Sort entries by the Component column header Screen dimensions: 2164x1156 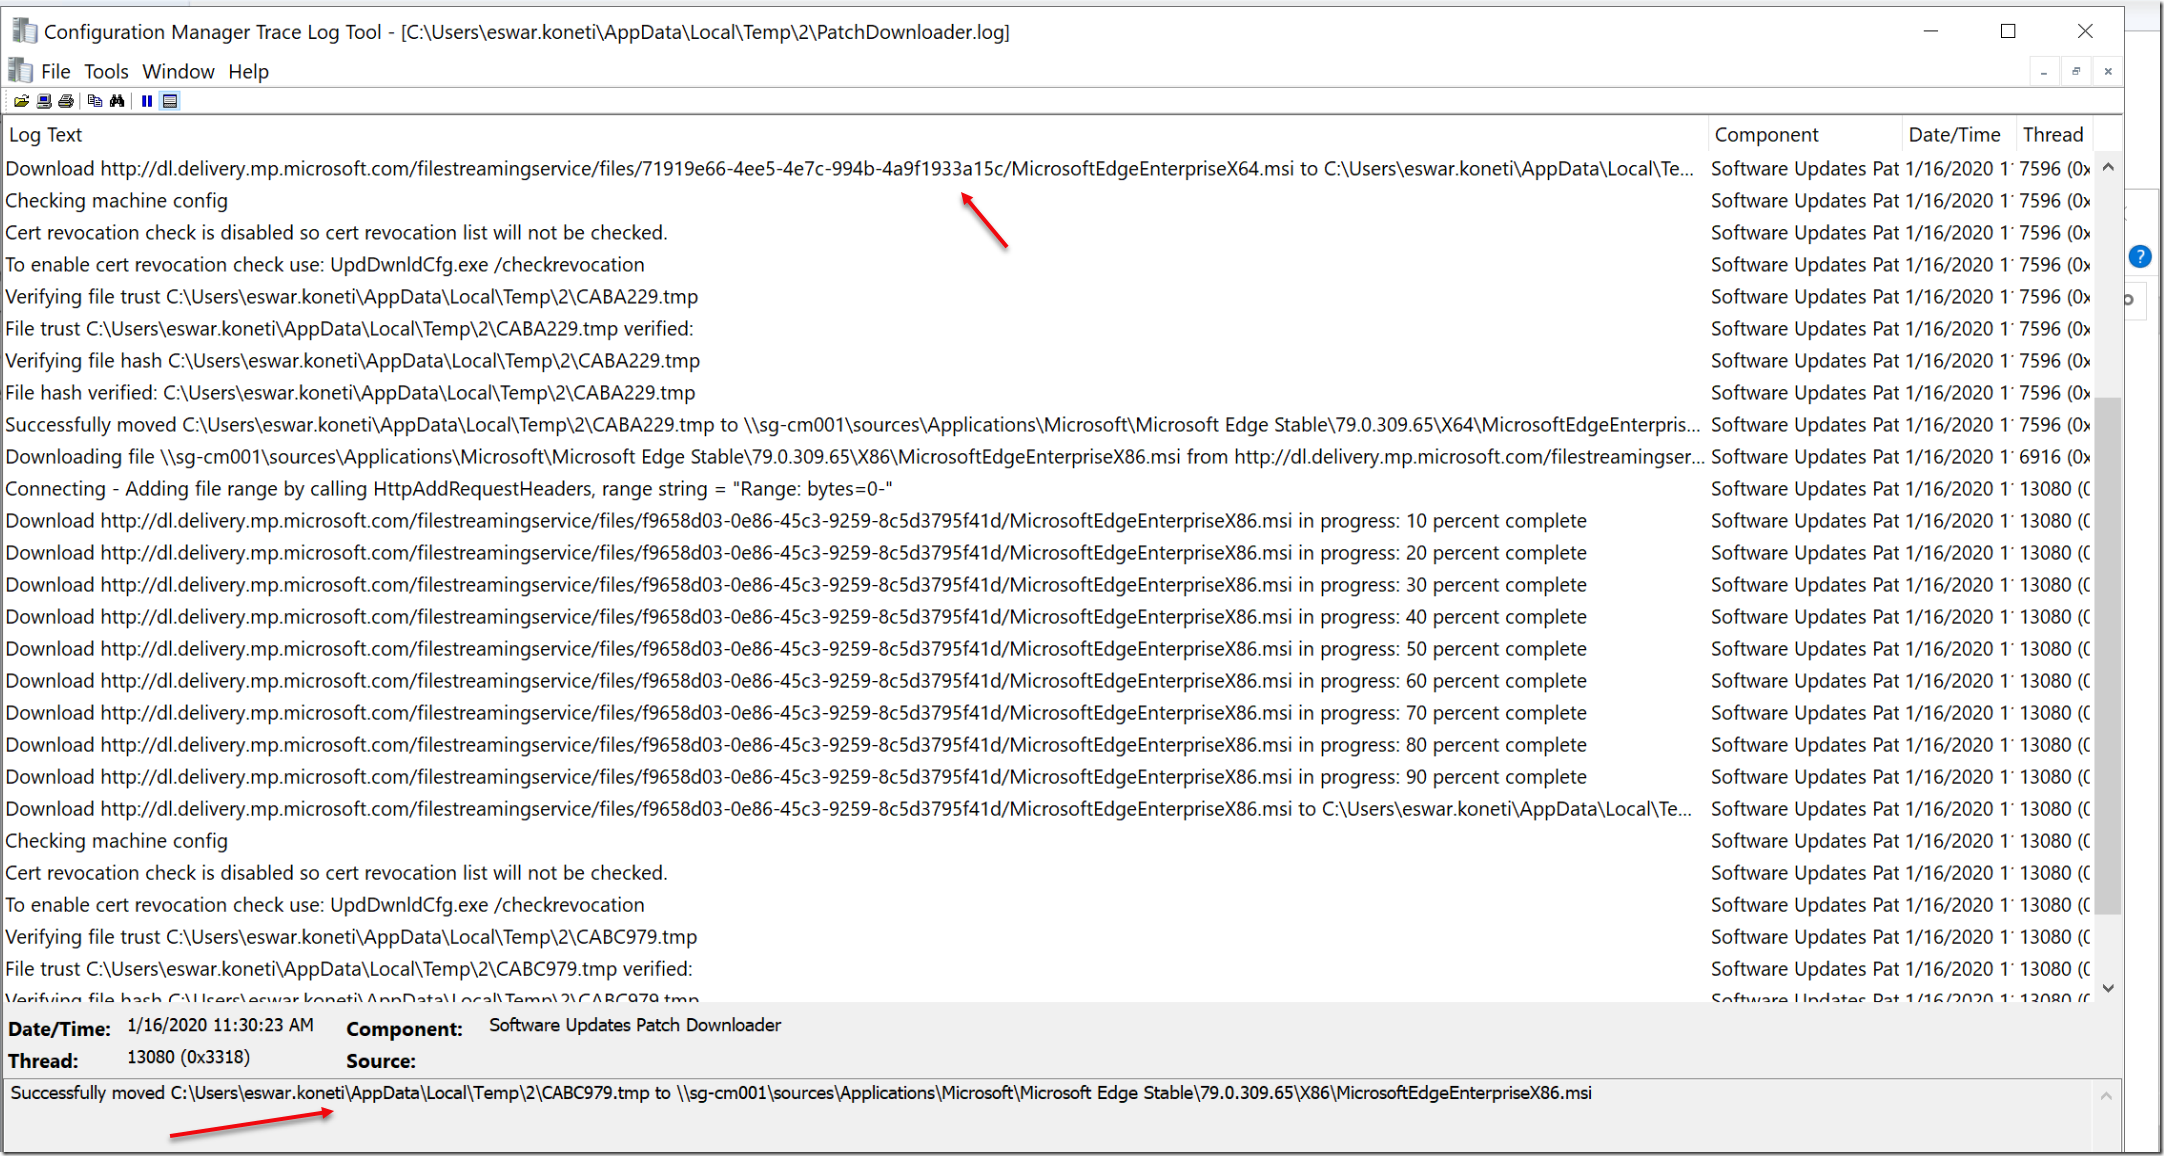tap(1766, 134)
